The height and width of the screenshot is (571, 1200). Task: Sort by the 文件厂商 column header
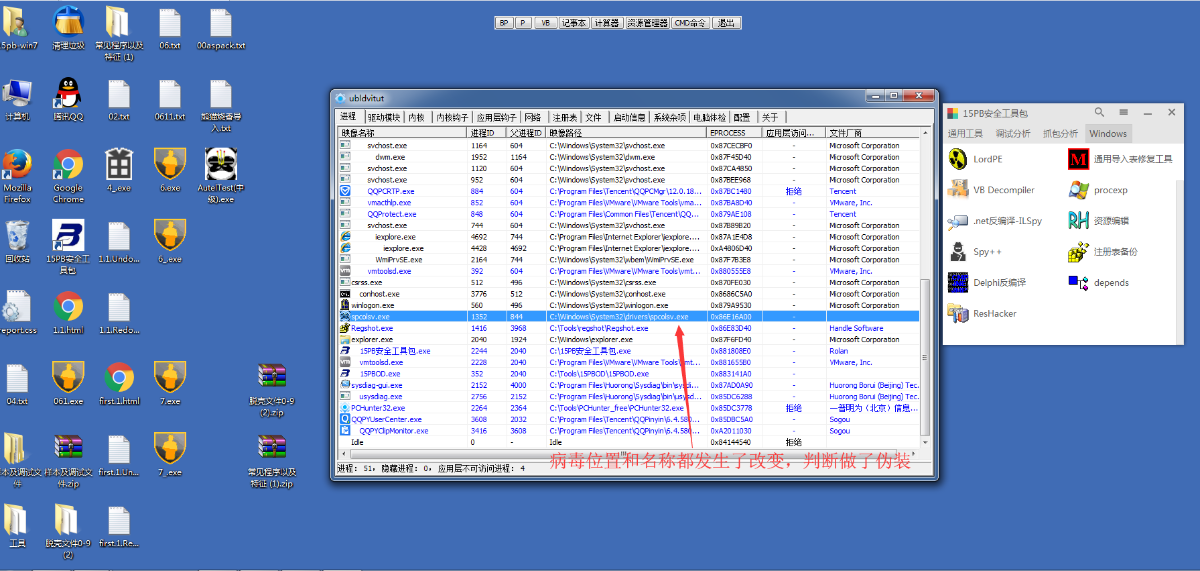pos(875,132)
